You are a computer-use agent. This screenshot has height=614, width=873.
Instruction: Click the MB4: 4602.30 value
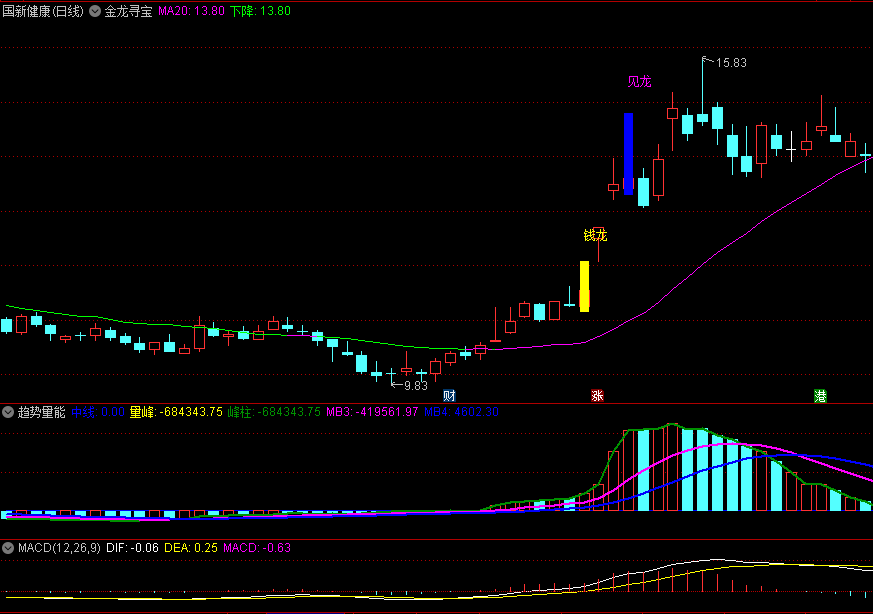pyautogui.click(x=462, y=412)
